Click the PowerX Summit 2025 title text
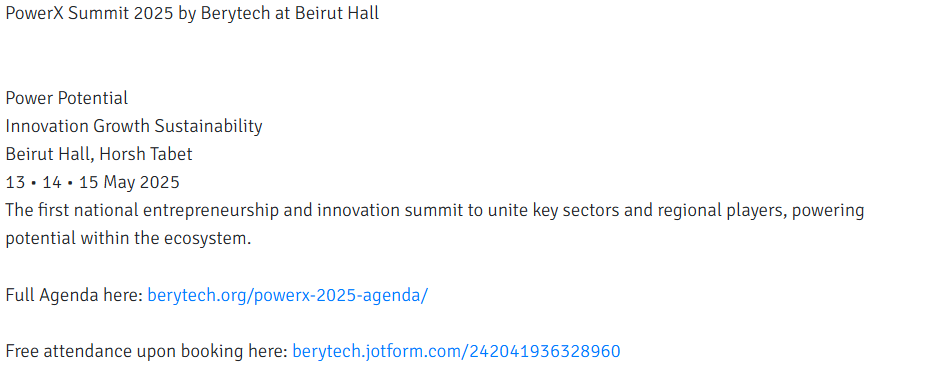This screenshot has width=932, height=369. [192, 13]
